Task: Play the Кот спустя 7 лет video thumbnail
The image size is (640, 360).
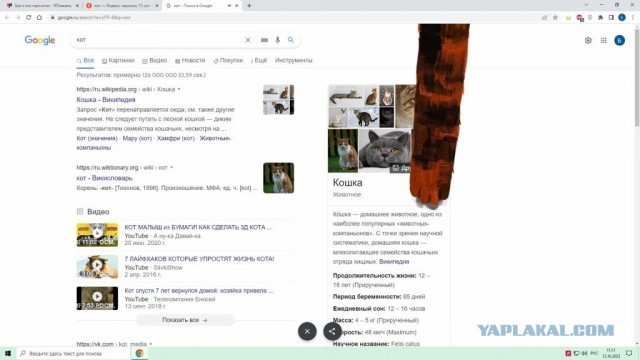Action: [x=97, y=298]
